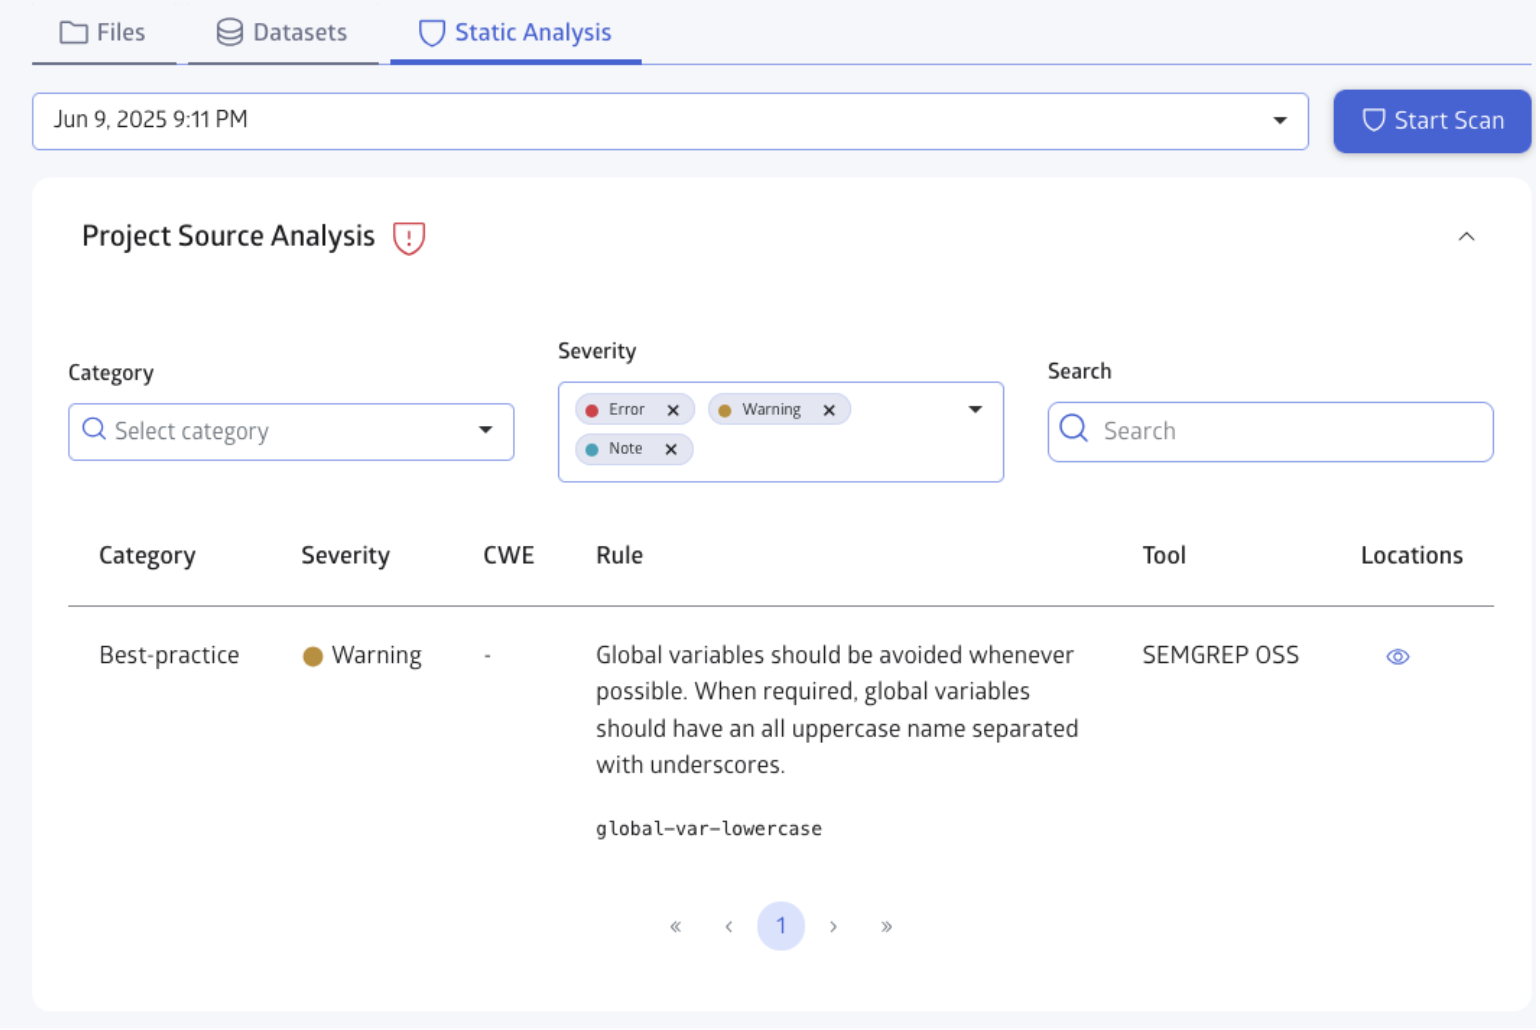
Task: Click the eye icon to view locations
Action: [x=1397, y=657]
